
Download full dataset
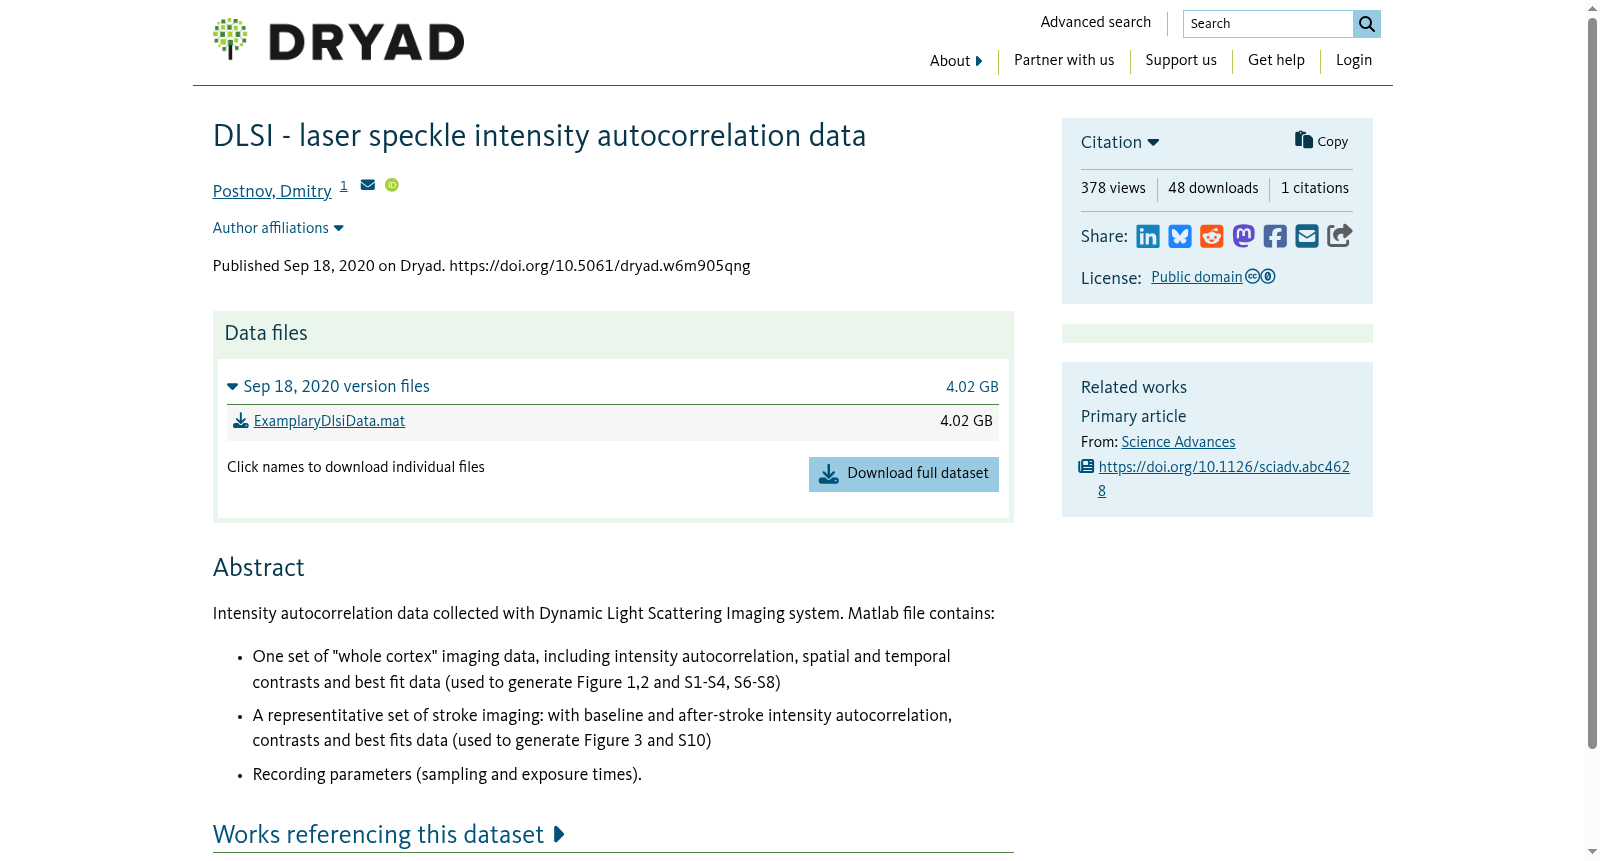pos(904,474)
